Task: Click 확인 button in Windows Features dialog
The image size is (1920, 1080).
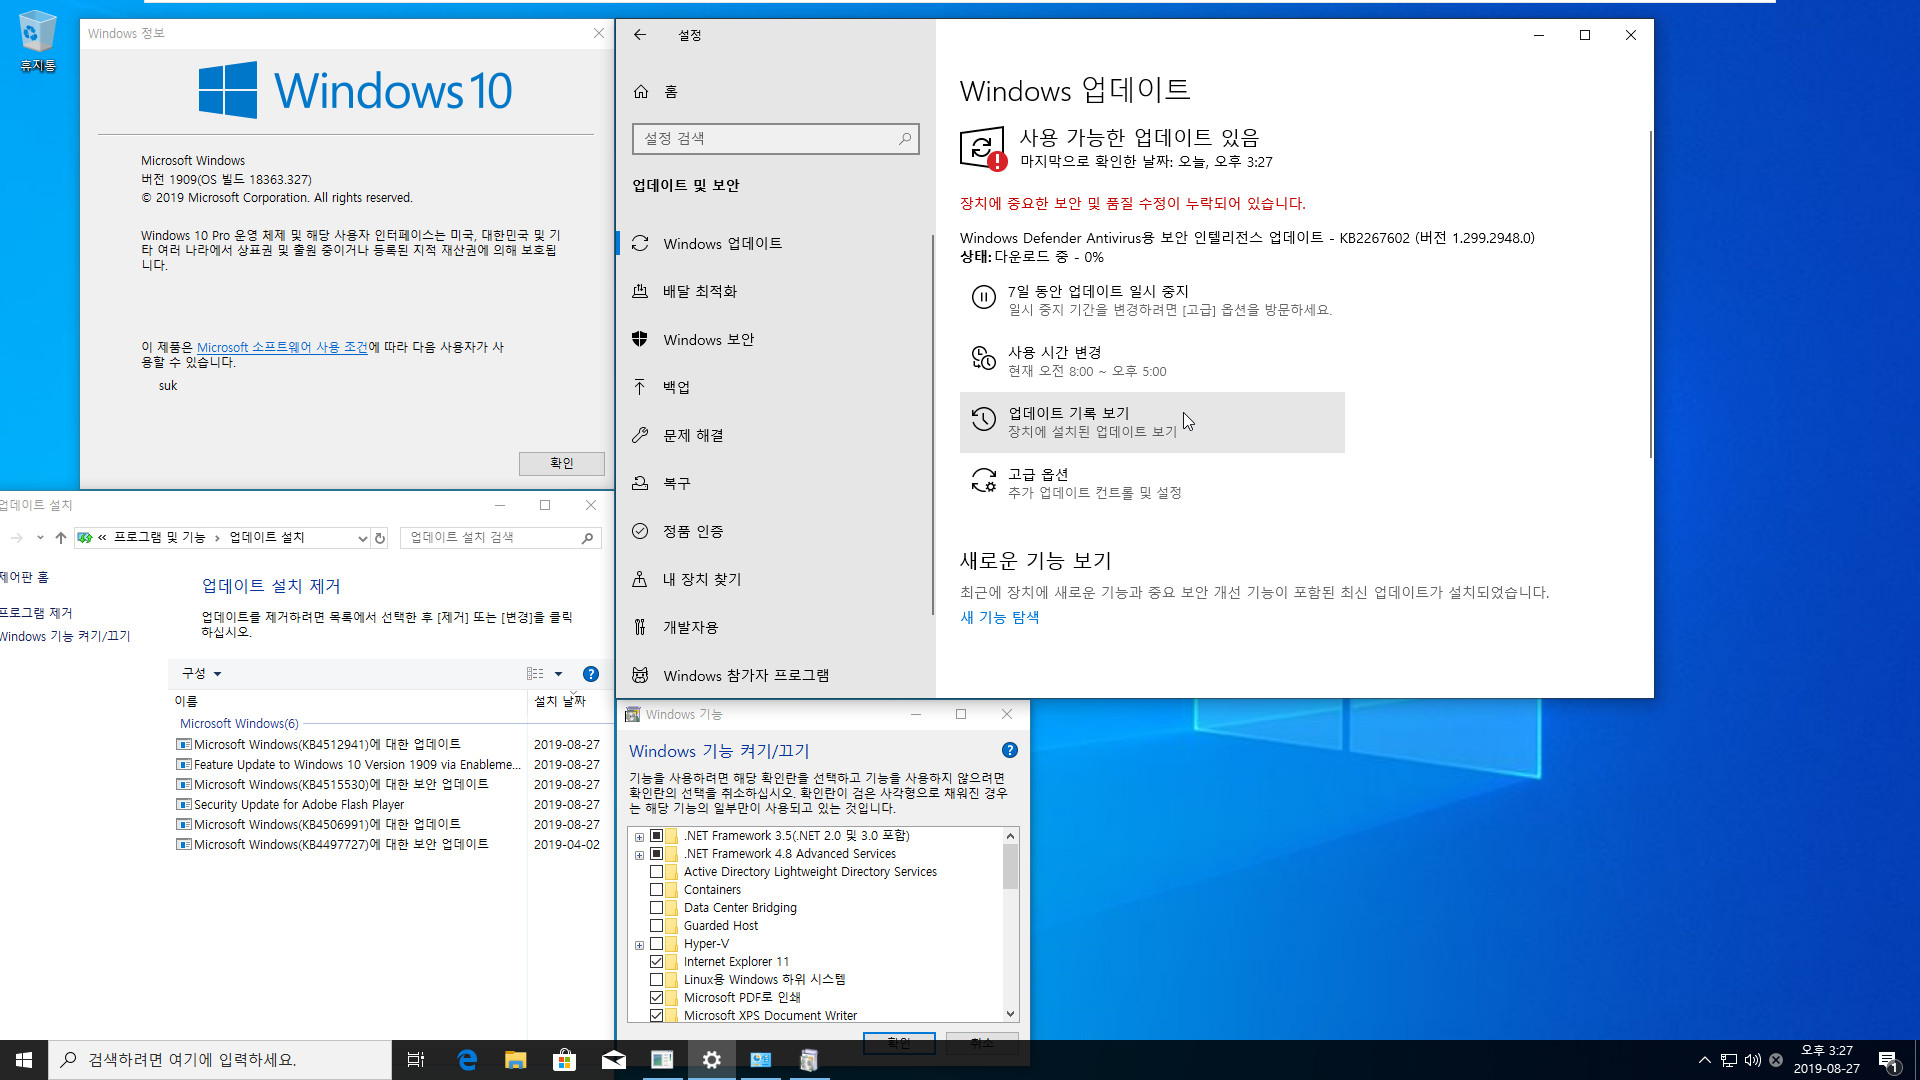Action: (x=899, y=1043)
